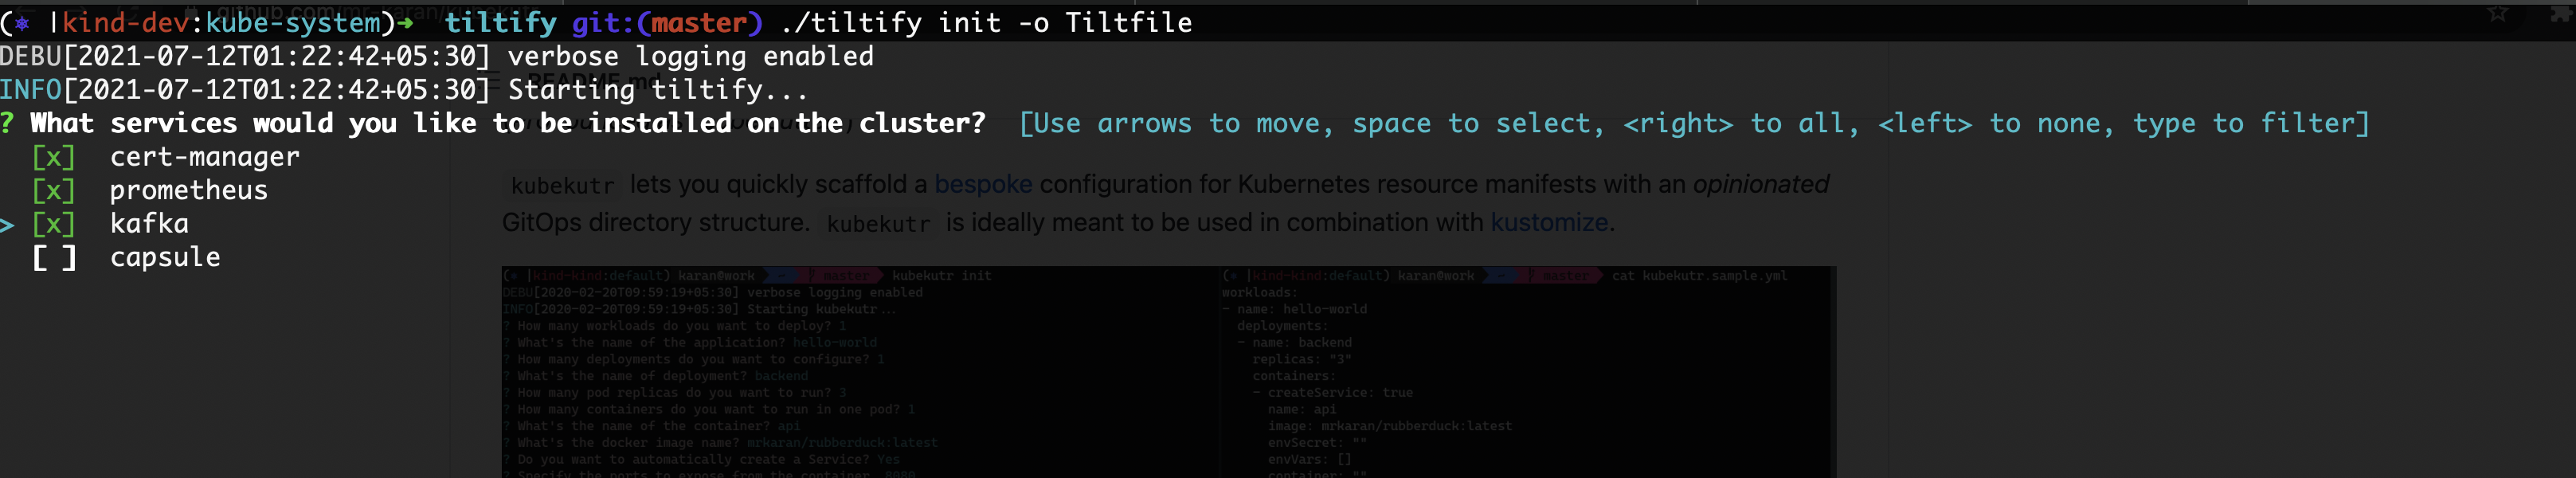Screen dimensions: 2576x478
Task: Click the 'verbose logging enabled' log line
Action: tap(691, 56)
